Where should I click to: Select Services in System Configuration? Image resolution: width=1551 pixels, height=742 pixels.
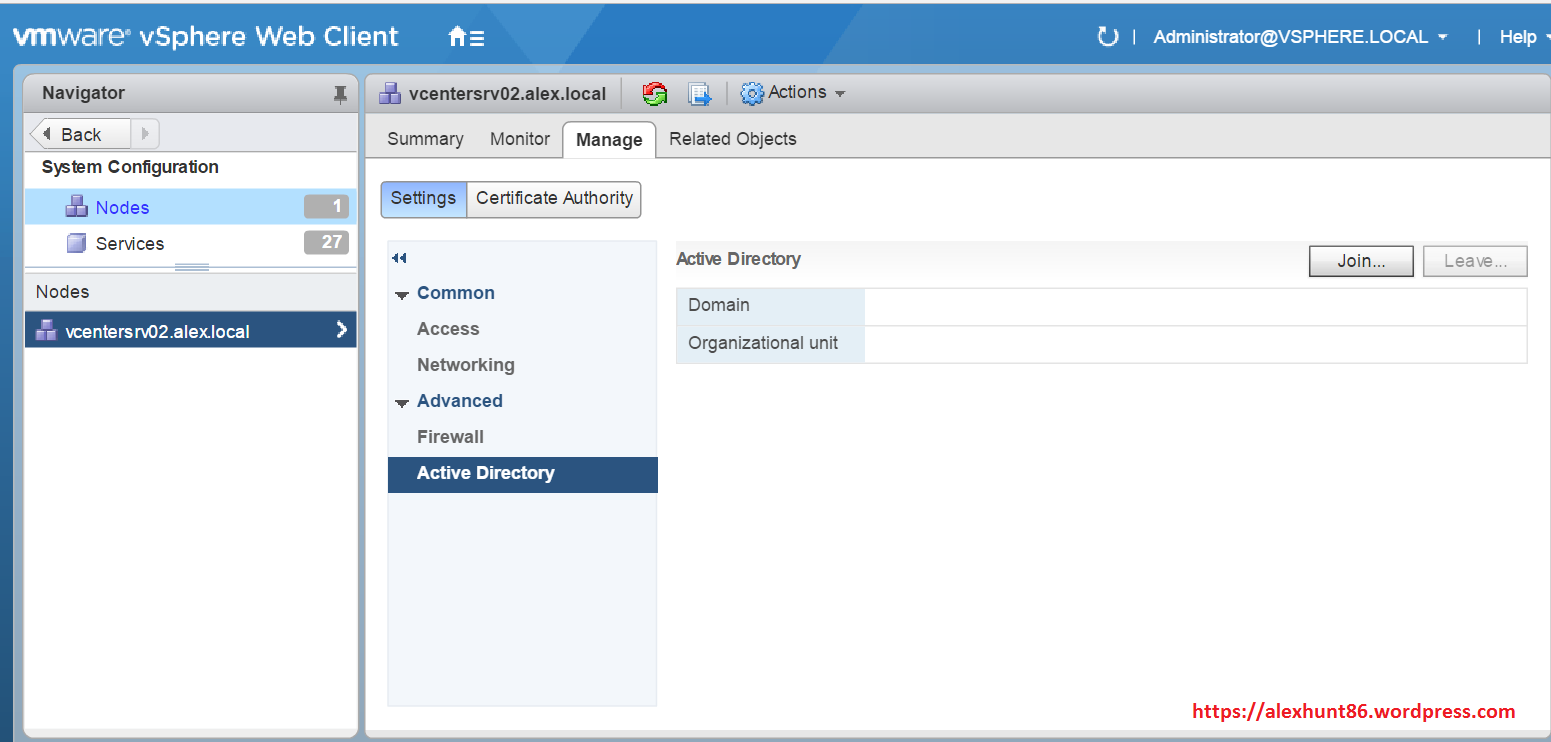pos(129,243)
